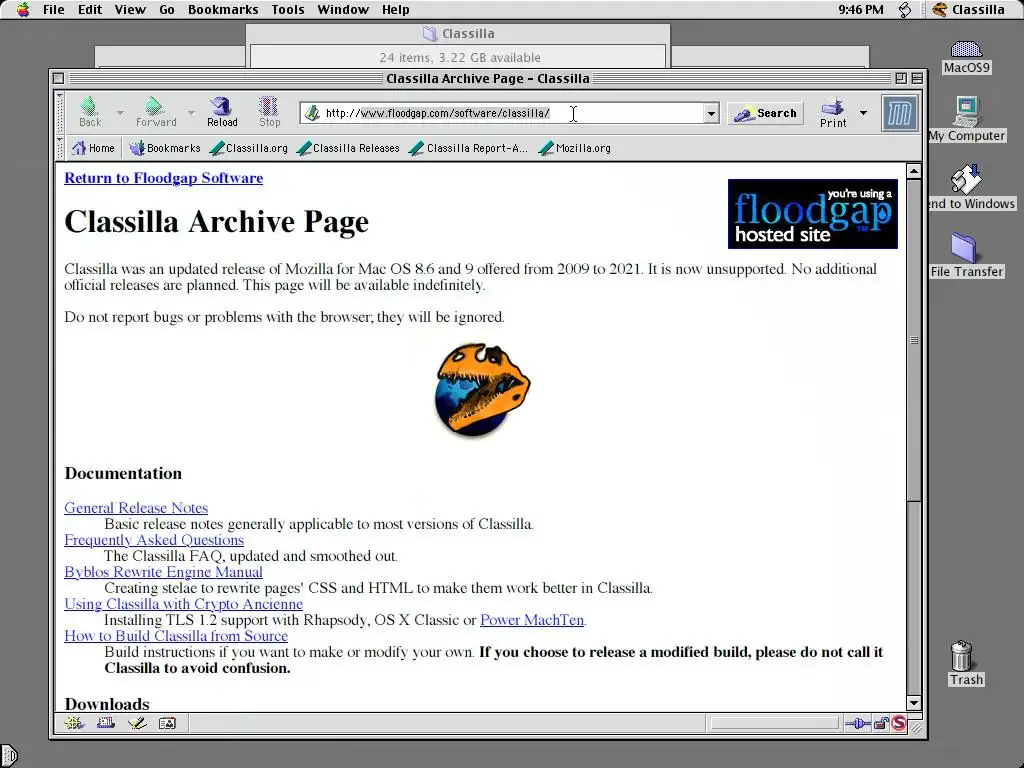Click the Search button
The height and width of the screenshot is (768, 1024).
[x=765, y=114]
